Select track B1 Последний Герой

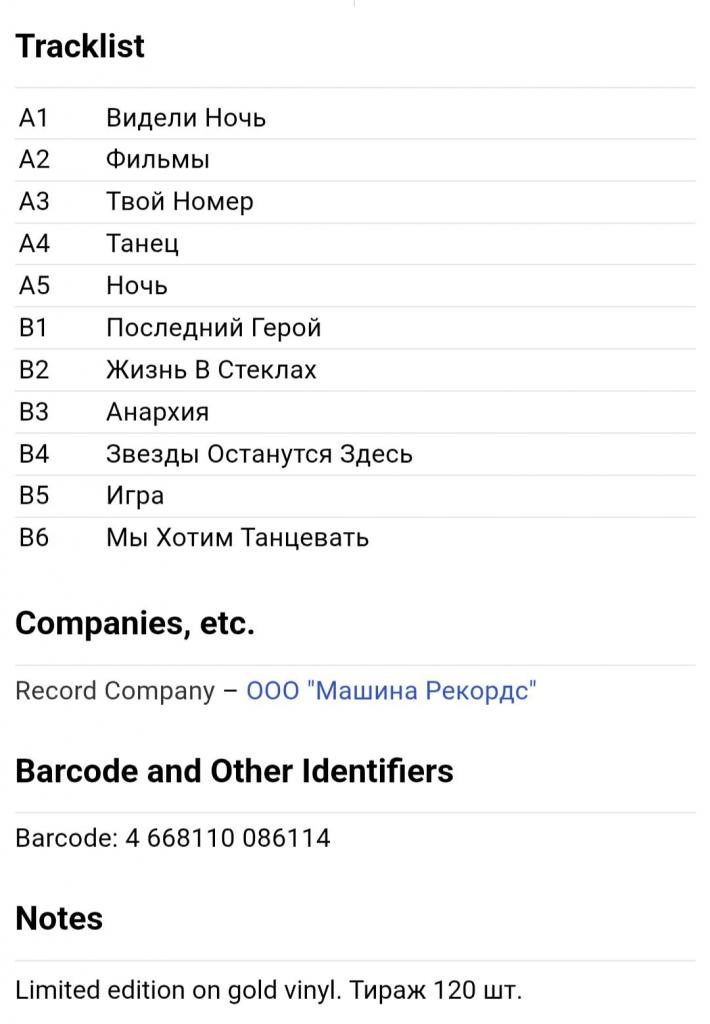tap(355, 328)
